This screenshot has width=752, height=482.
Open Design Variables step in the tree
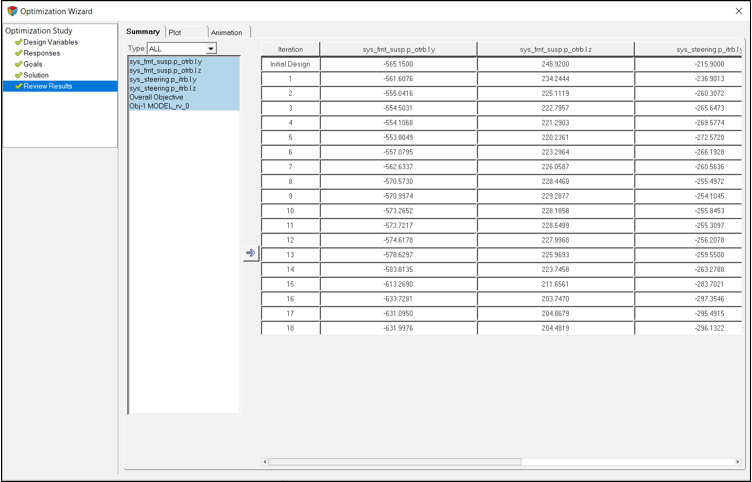(50, 42)
